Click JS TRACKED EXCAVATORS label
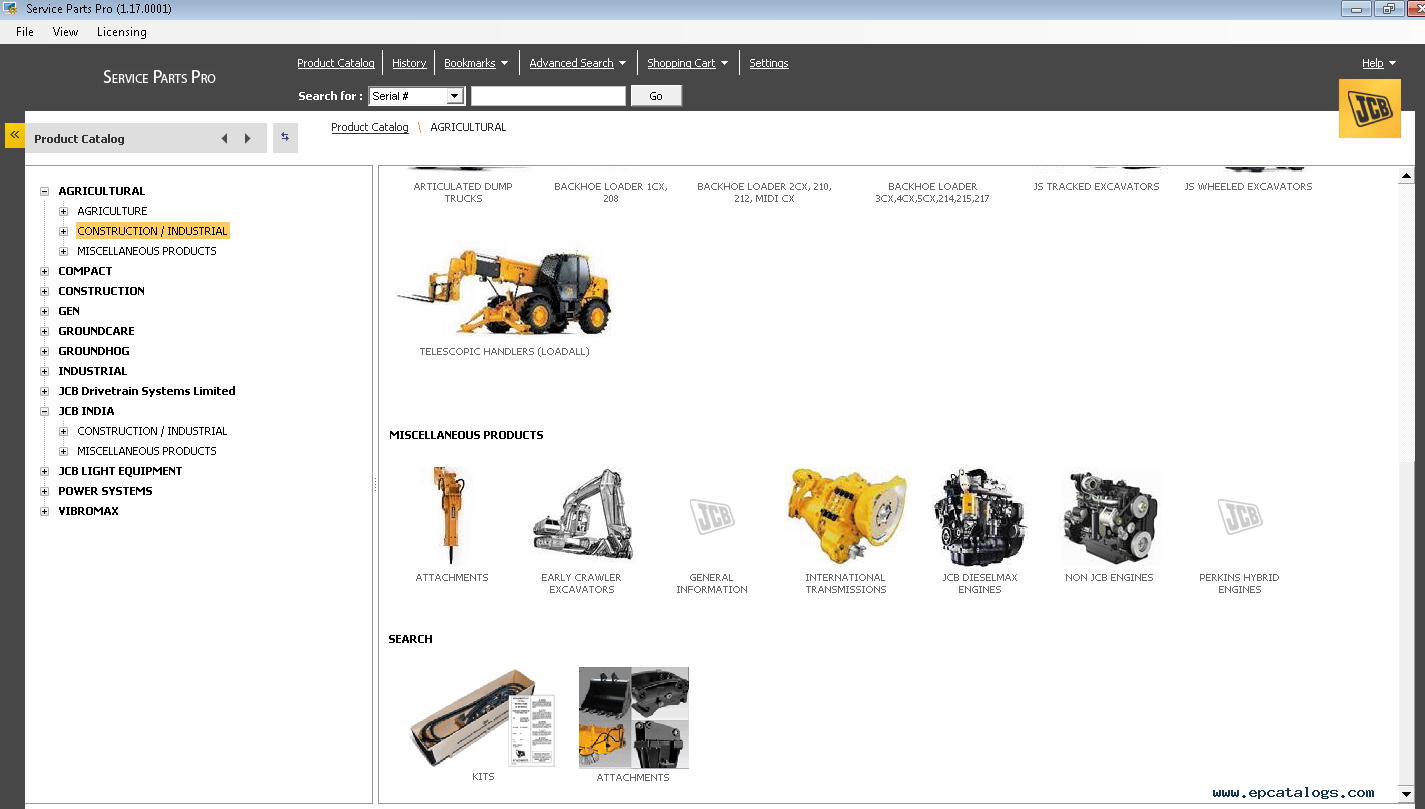1425x809 pixels. (x=1097, y=186)
